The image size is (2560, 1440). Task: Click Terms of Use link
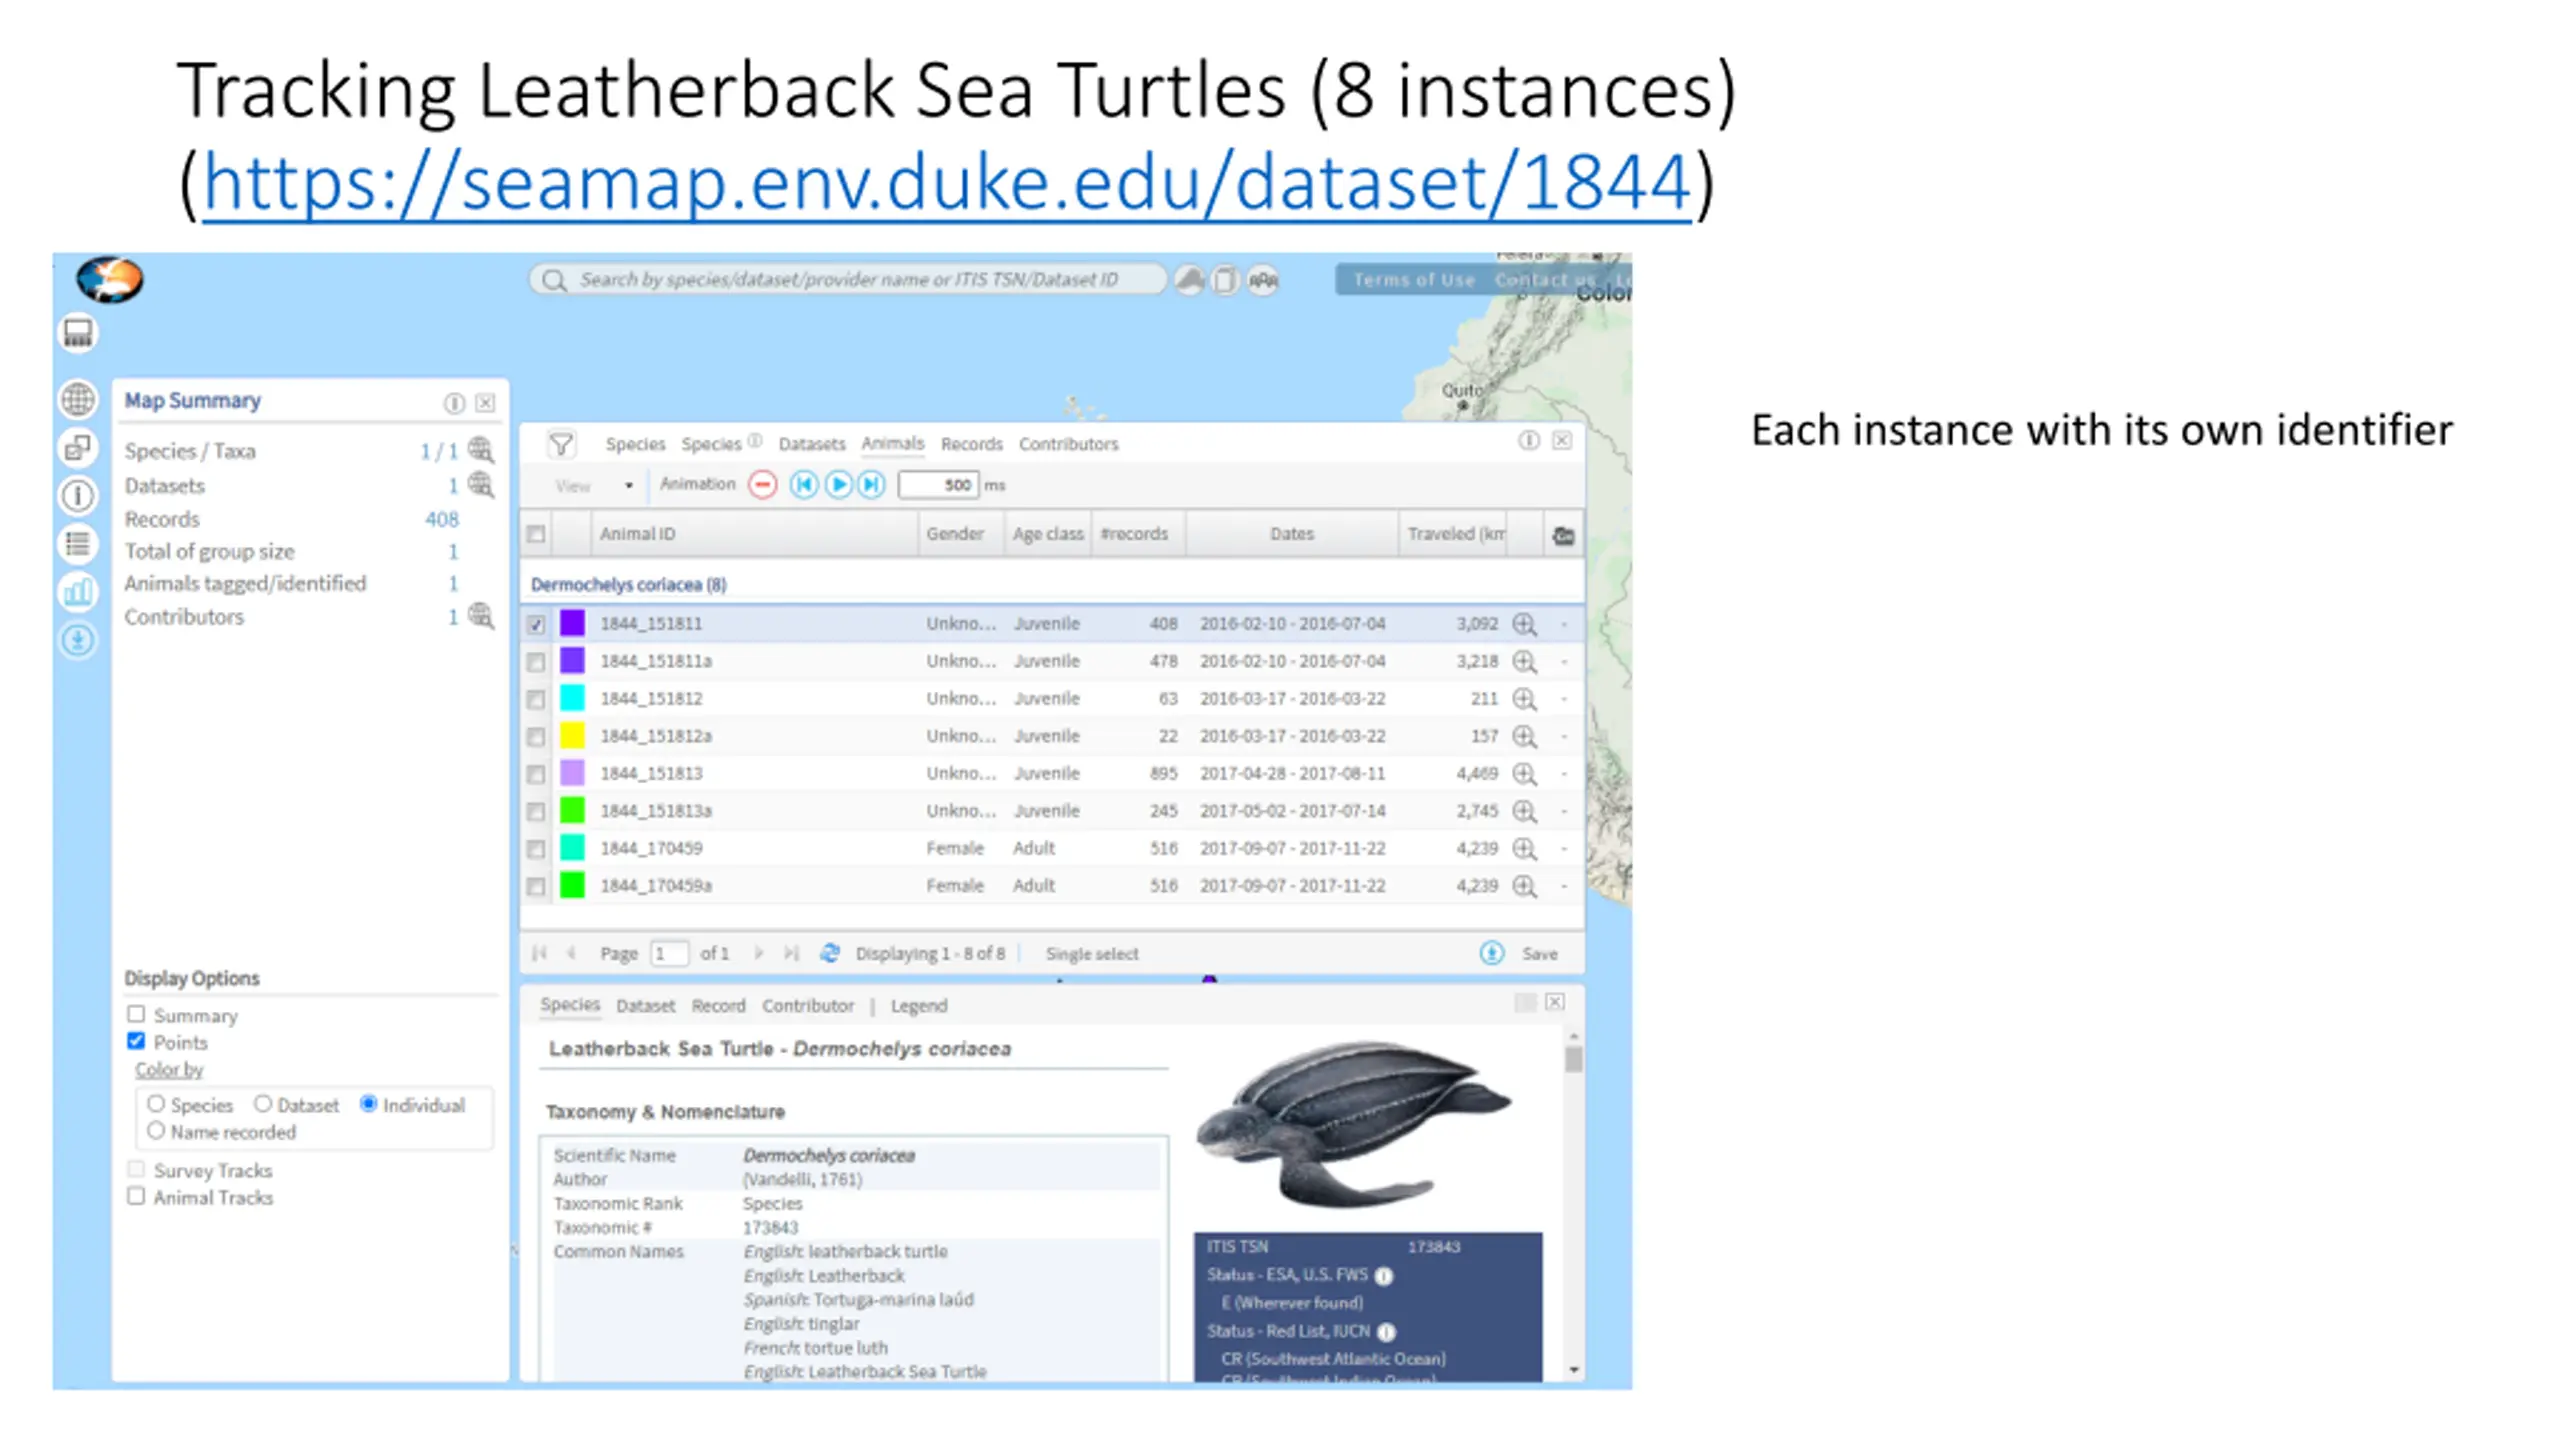tap(1413, 280)
